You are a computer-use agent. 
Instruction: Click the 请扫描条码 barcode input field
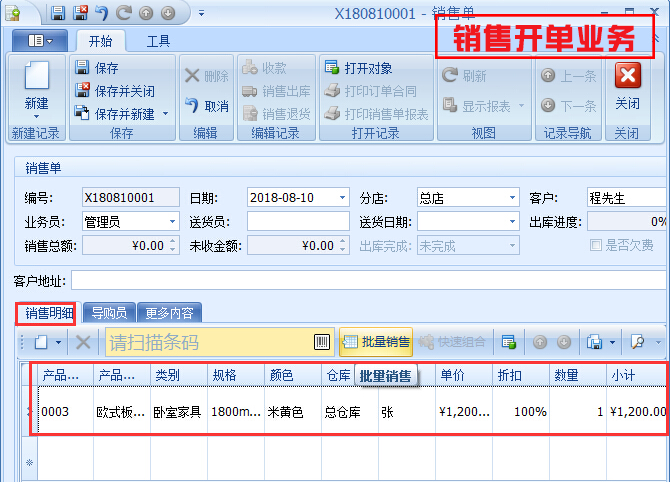click(x=208, y=342)
